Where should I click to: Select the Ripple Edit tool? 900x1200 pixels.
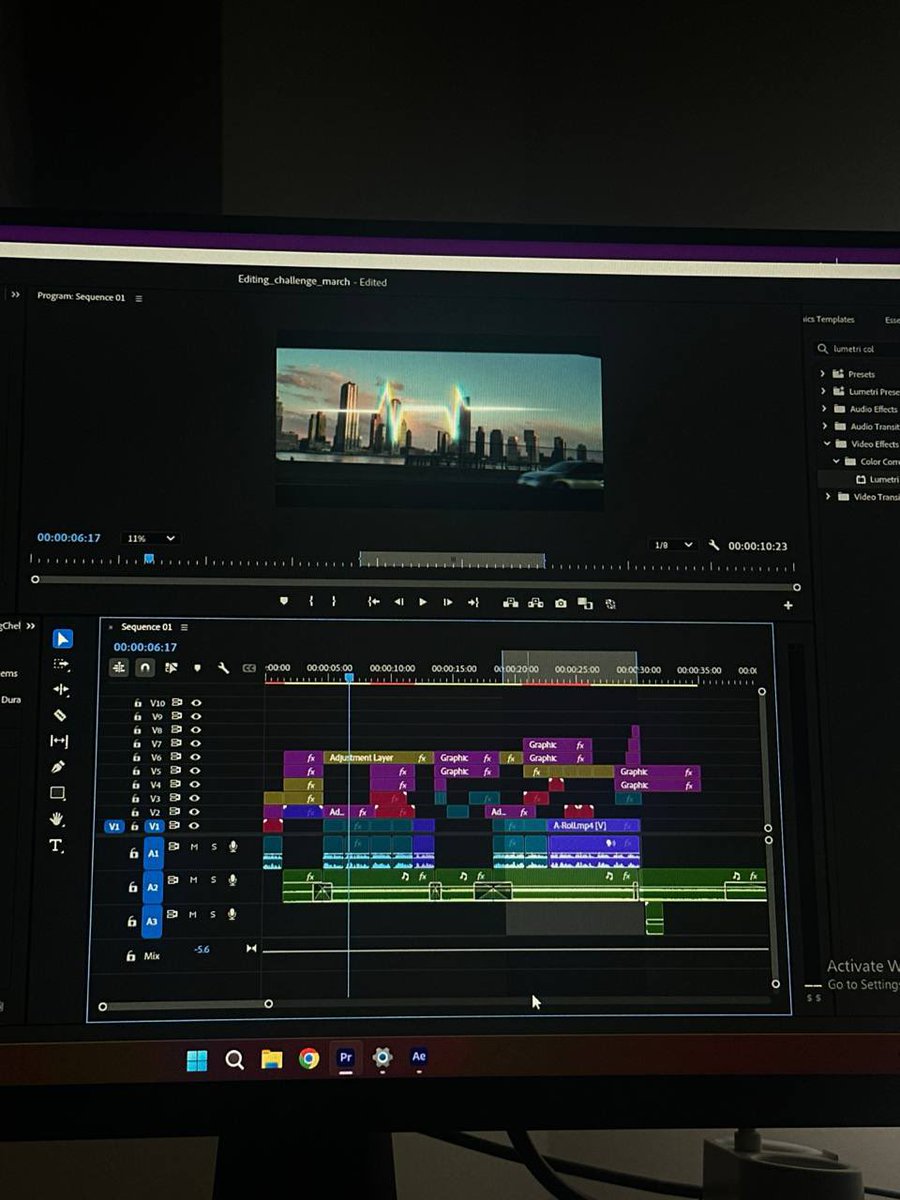(x=60, y=690)
